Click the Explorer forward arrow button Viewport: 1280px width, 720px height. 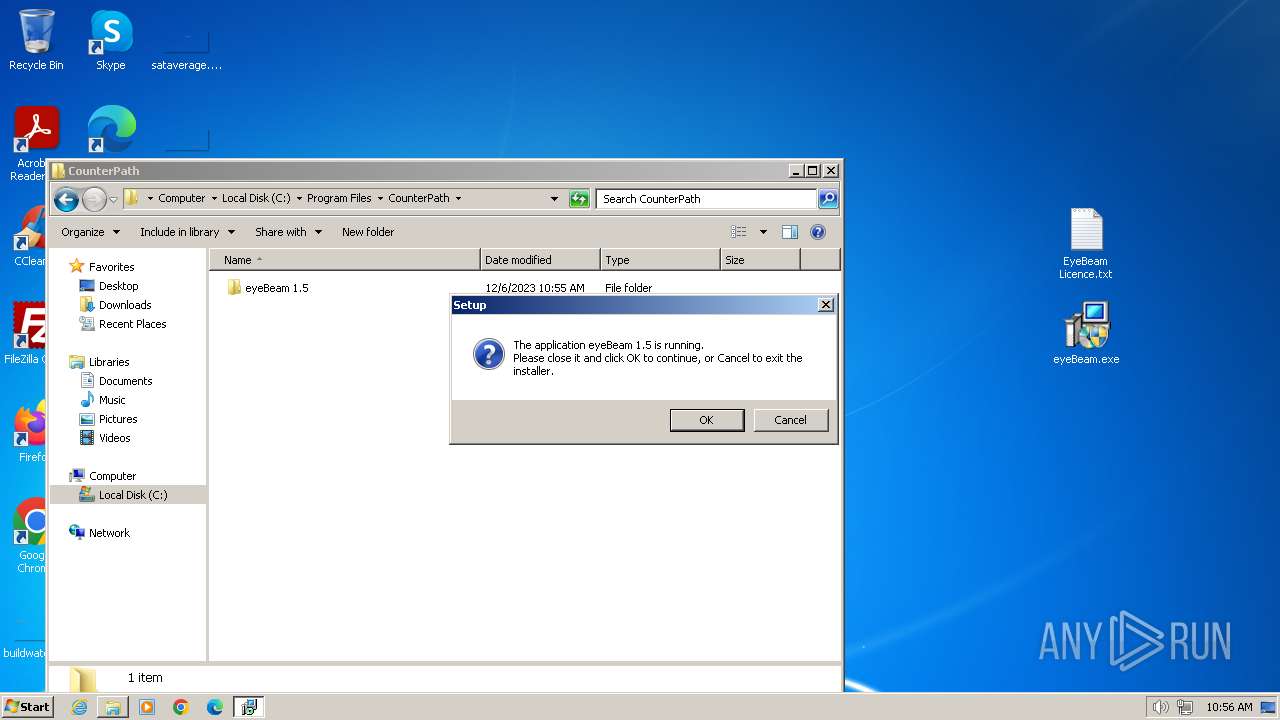(x=94, y=199)
